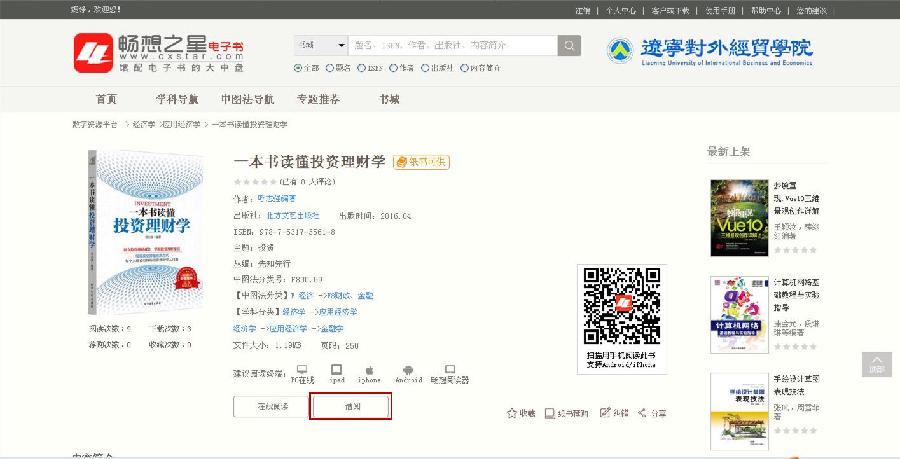
Task: Click the iphone Apple logo icon
Action: pos(370,370)
